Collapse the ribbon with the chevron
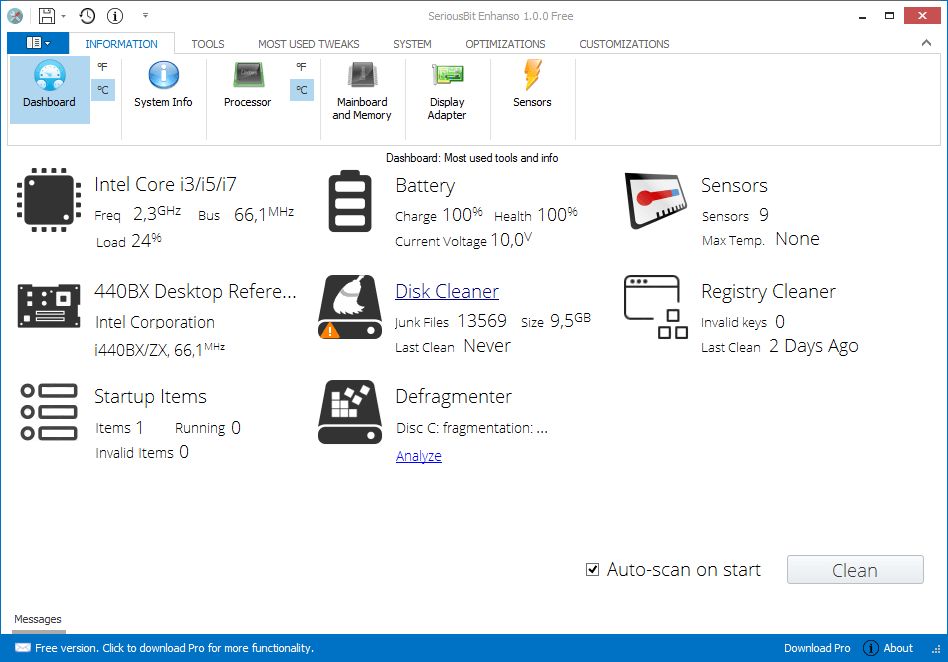 tap(925, 43)
